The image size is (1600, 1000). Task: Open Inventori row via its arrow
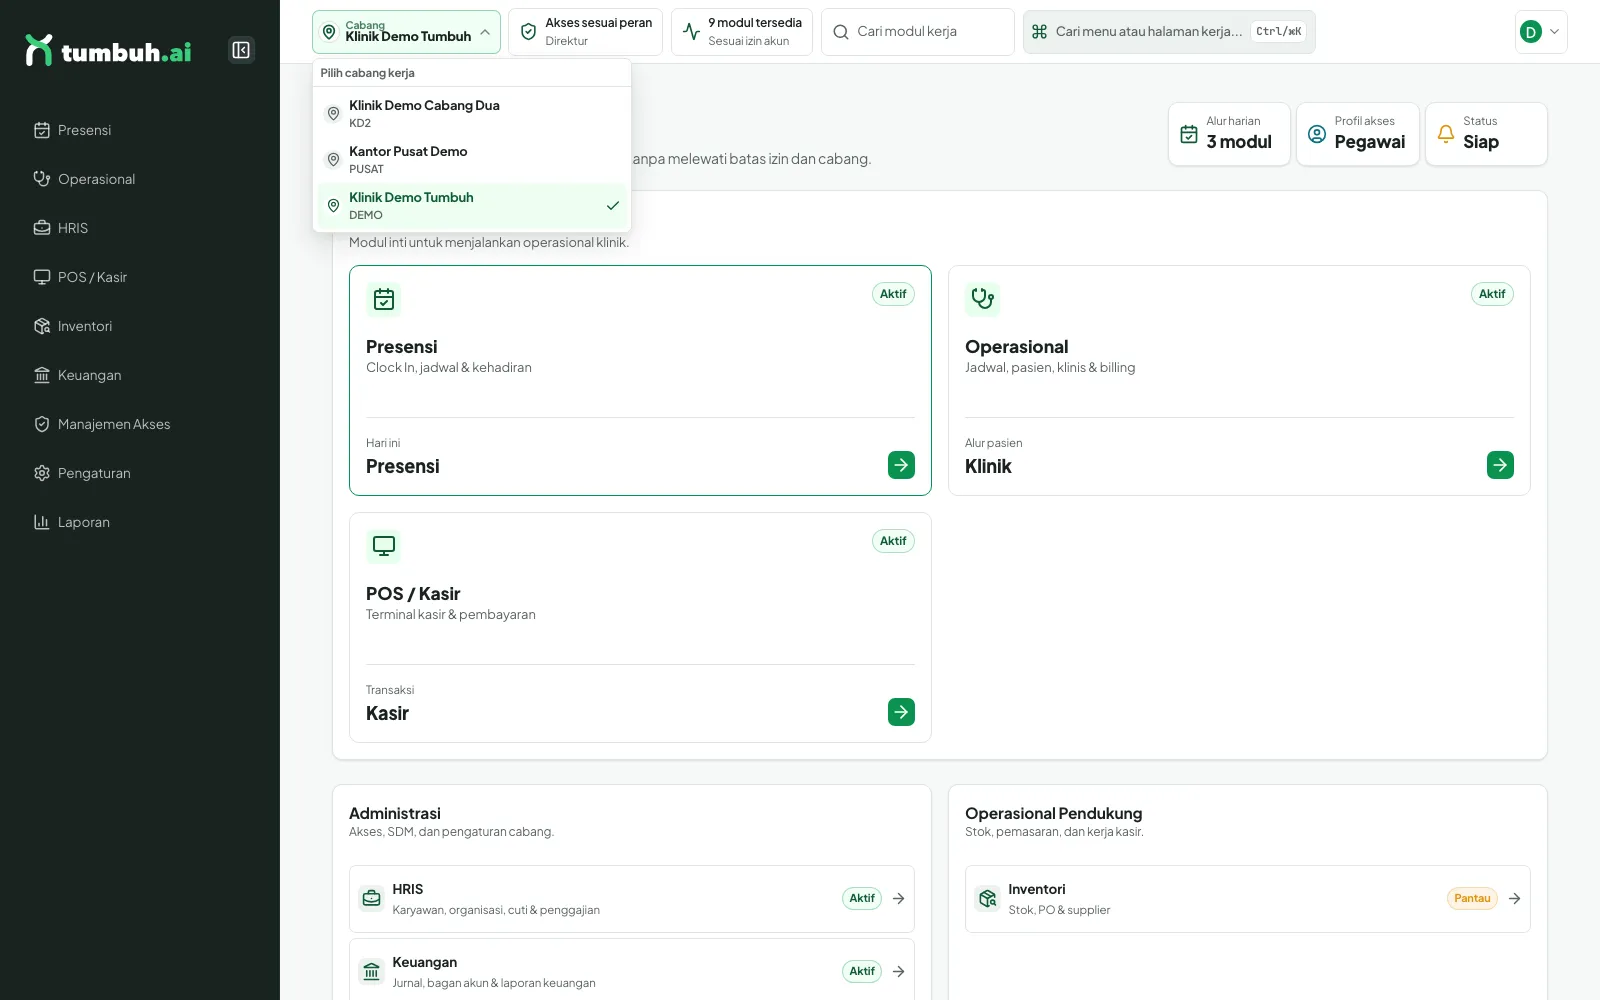click(1514, 898)
